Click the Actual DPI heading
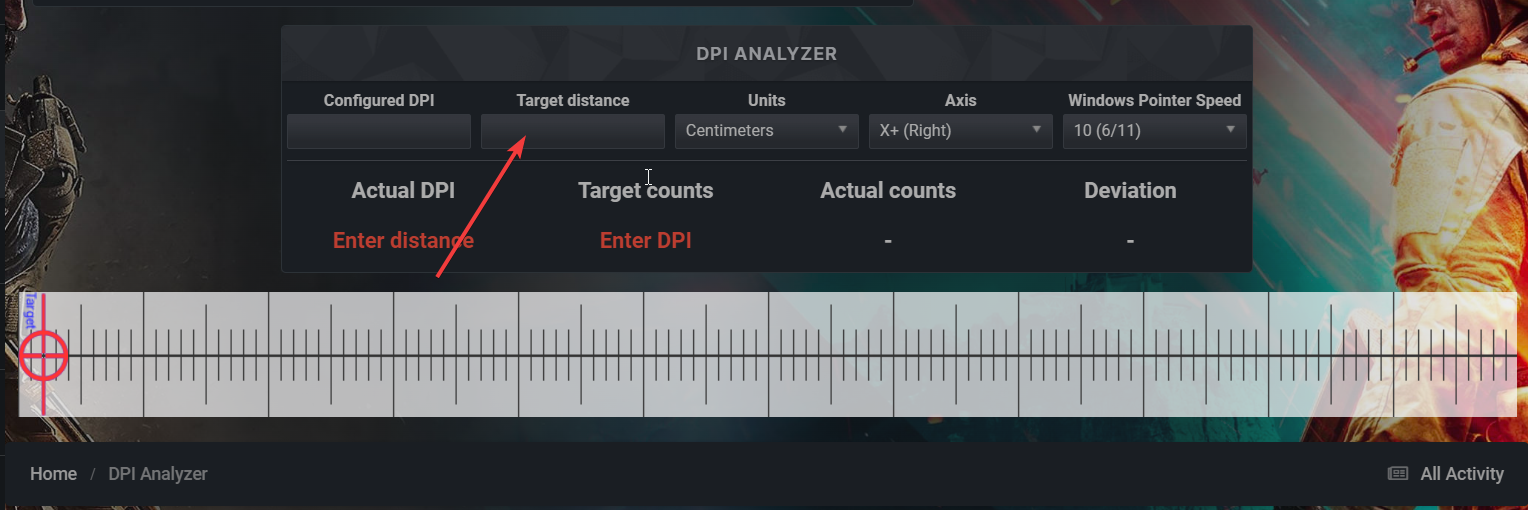1528x510 pixels. click(403, 190)
